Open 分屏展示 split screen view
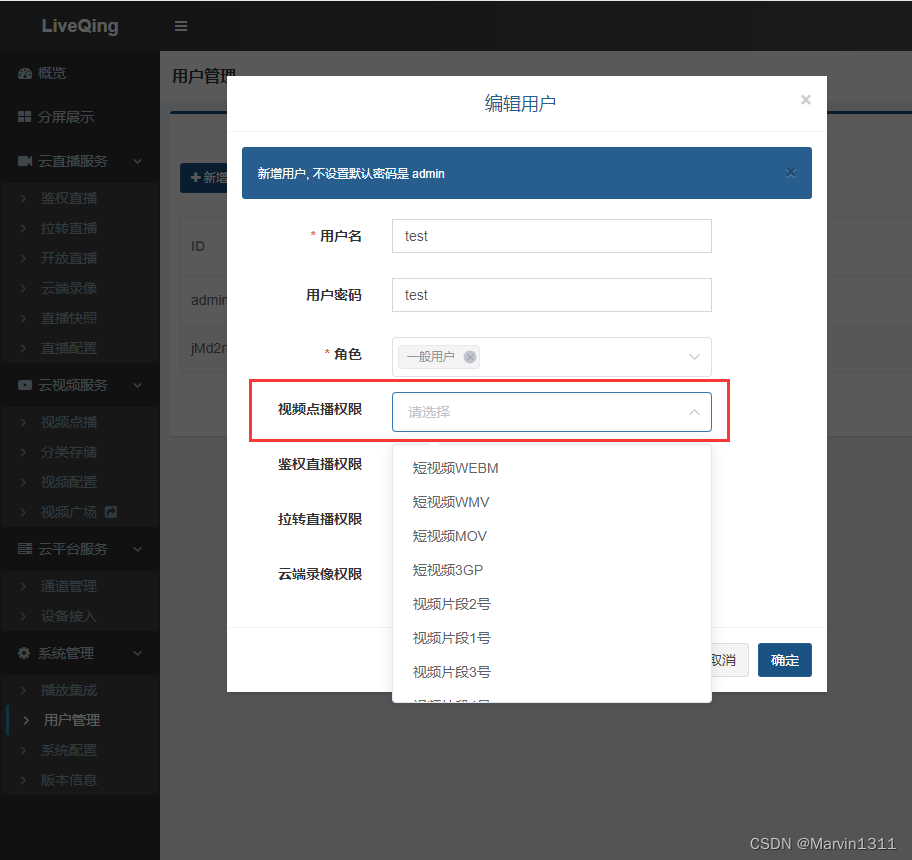Image resolution: width=912 pixels, height=860 pixels. [66, 117]
